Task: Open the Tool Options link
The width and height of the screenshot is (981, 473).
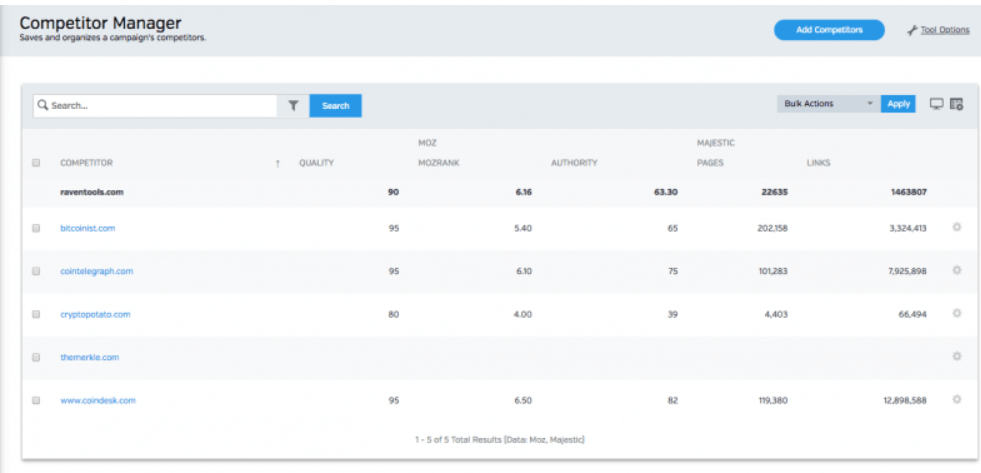Action: tap(945, 30)
